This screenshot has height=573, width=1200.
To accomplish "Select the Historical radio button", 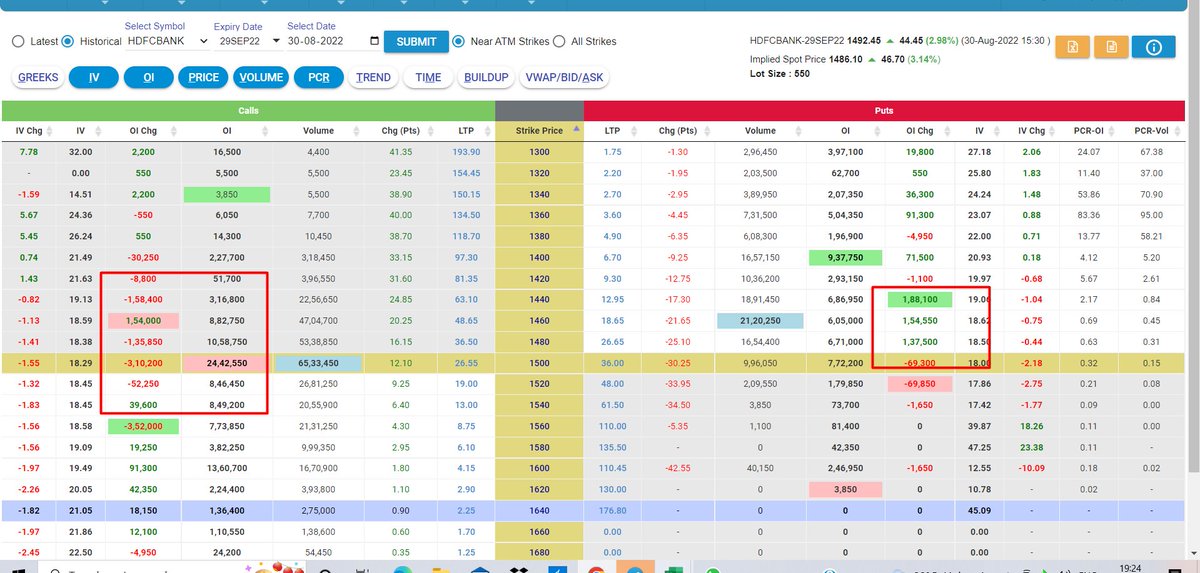I will [68, 42].
